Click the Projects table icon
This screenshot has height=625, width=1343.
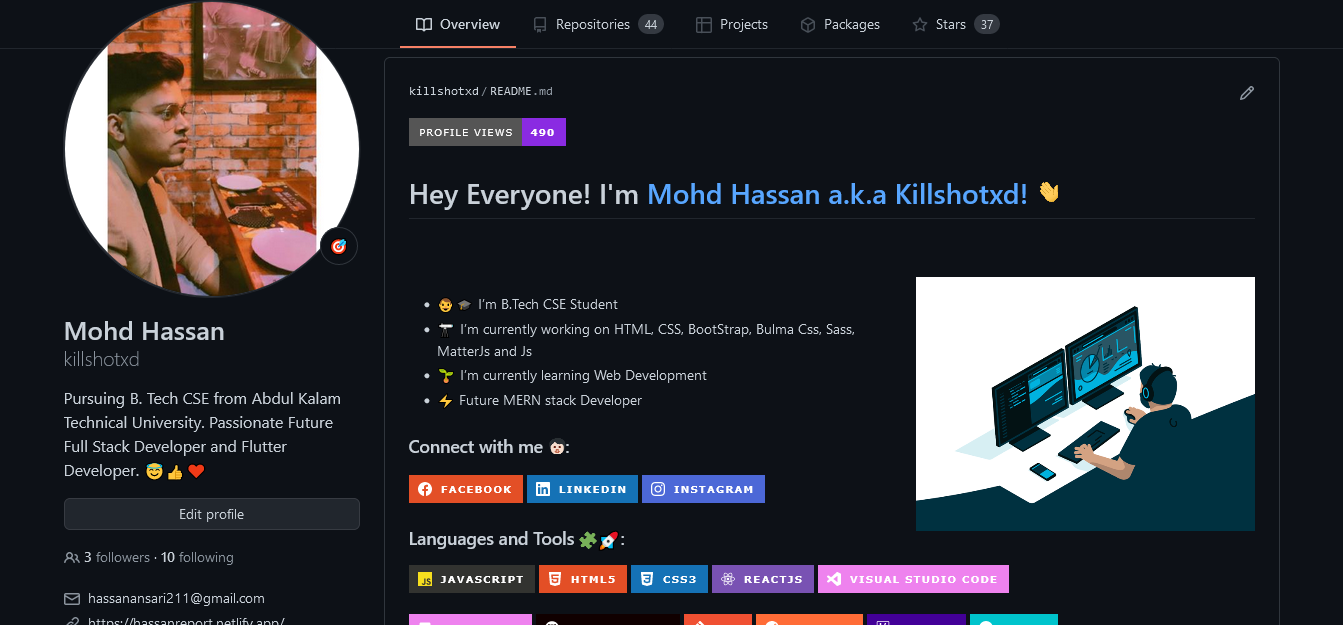(704, 24)
